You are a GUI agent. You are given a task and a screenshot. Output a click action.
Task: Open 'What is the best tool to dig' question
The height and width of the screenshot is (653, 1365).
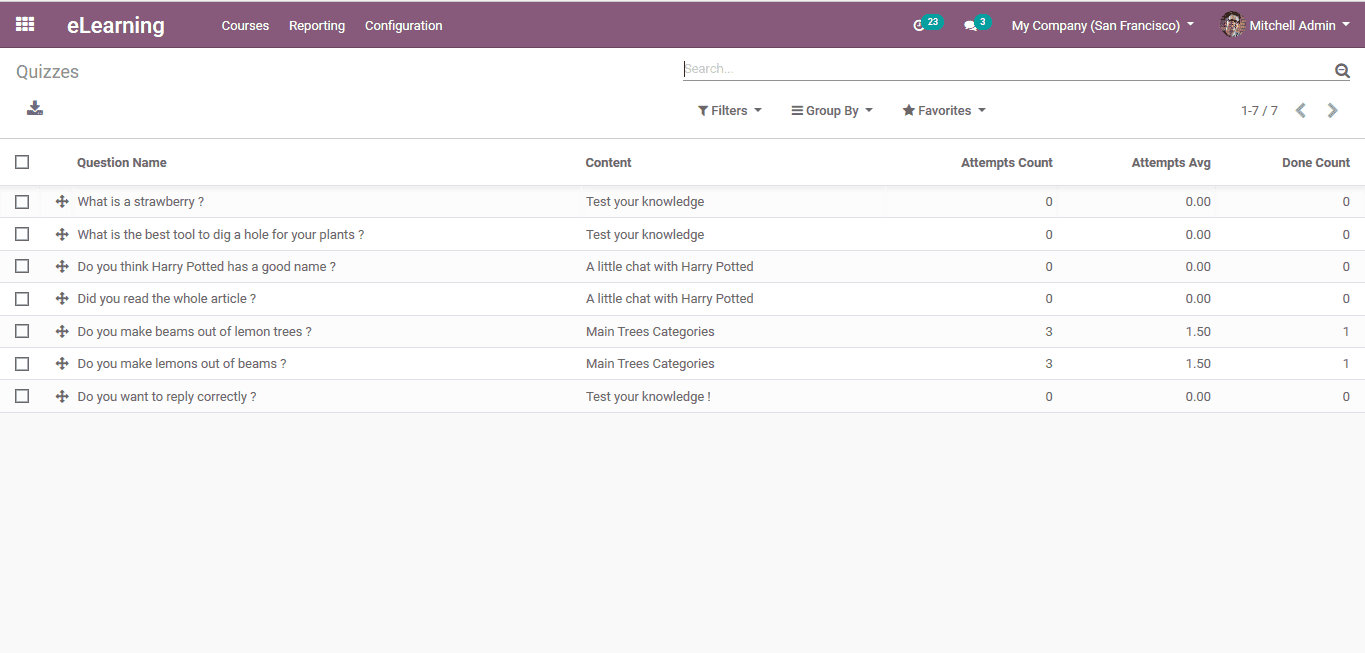click(x=221, y=235)
